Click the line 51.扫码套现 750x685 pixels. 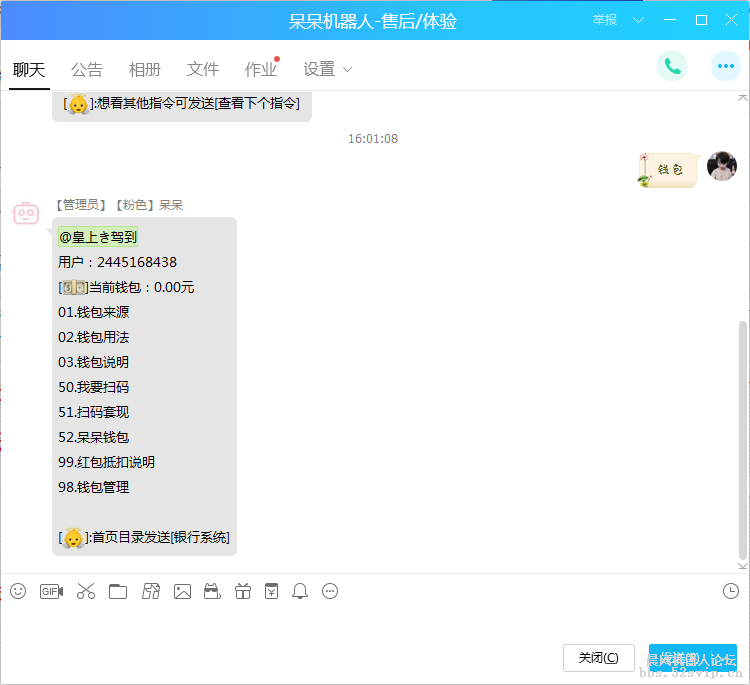pos(93,412)
